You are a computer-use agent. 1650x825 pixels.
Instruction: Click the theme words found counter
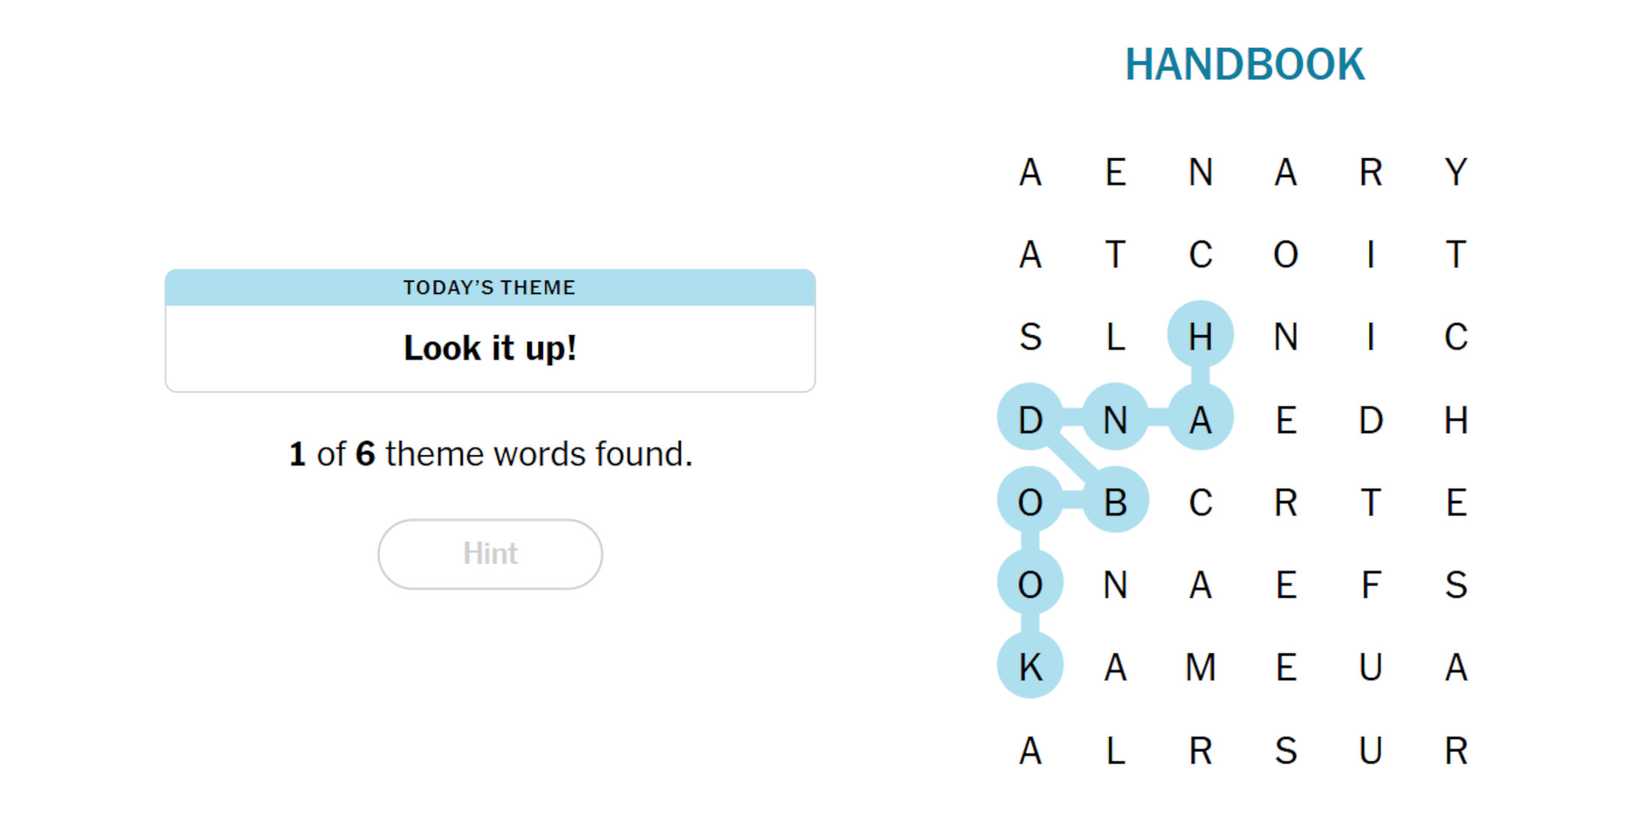tap(490, 454)
